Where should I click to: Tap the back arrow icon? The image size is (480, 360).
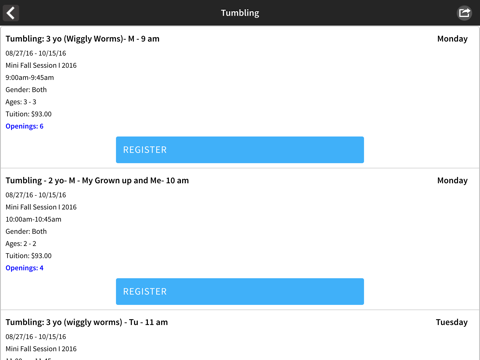pos(11,13)
